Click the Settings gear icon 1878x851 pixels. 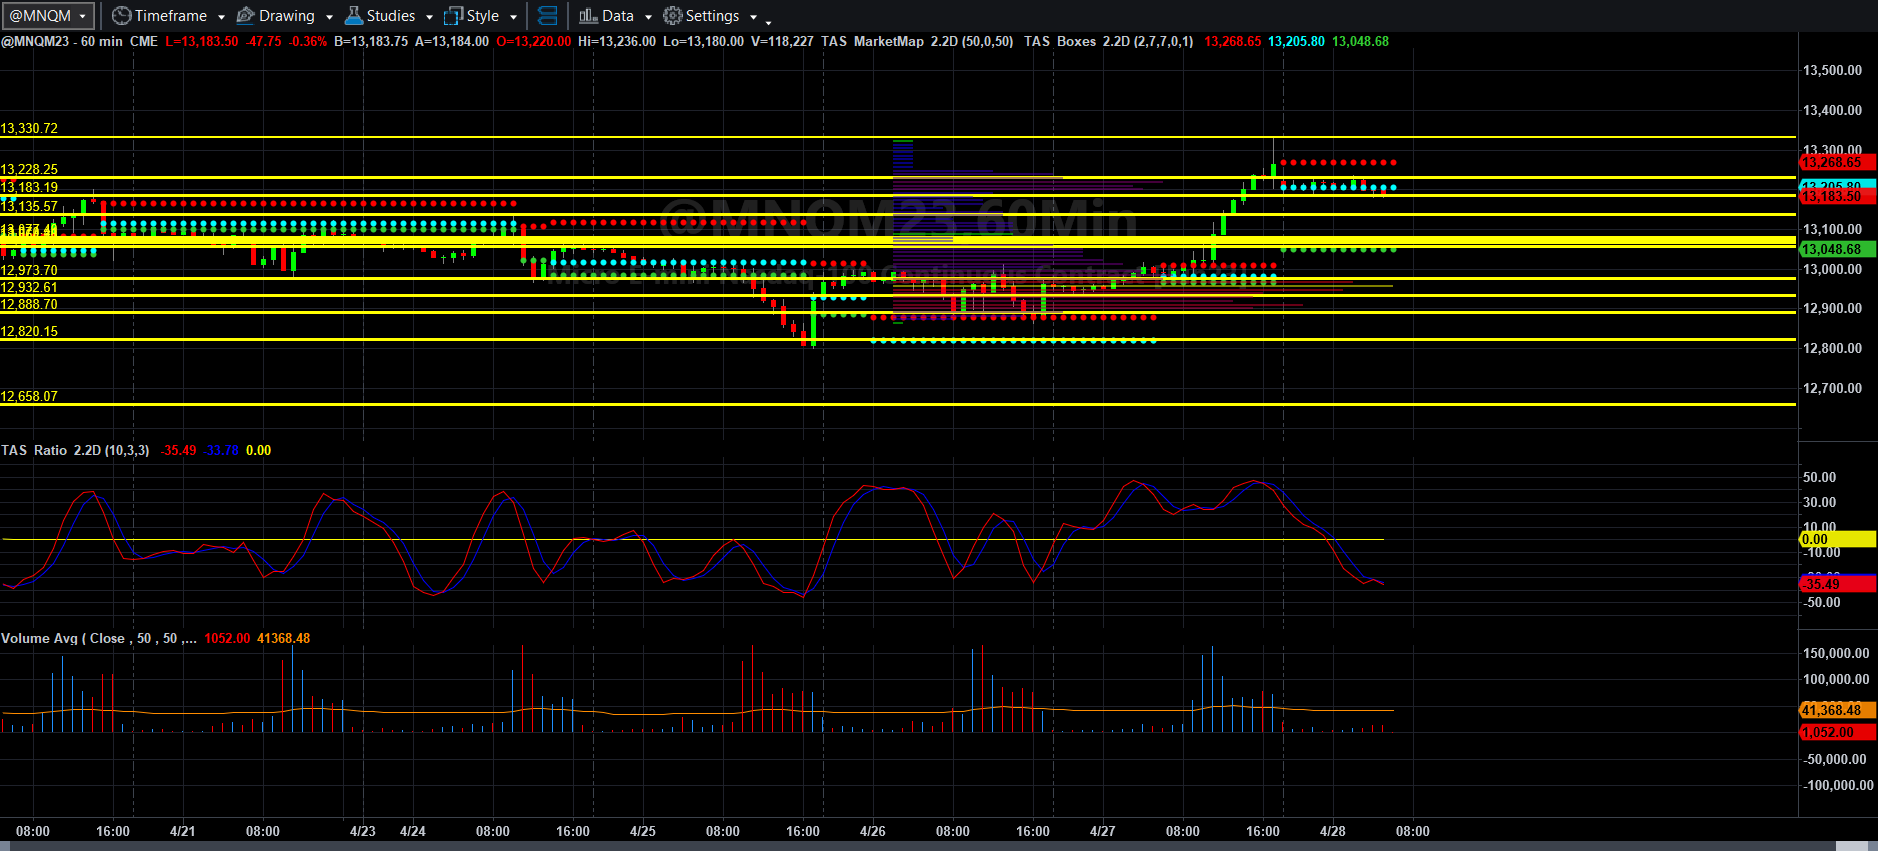point(673,16)
